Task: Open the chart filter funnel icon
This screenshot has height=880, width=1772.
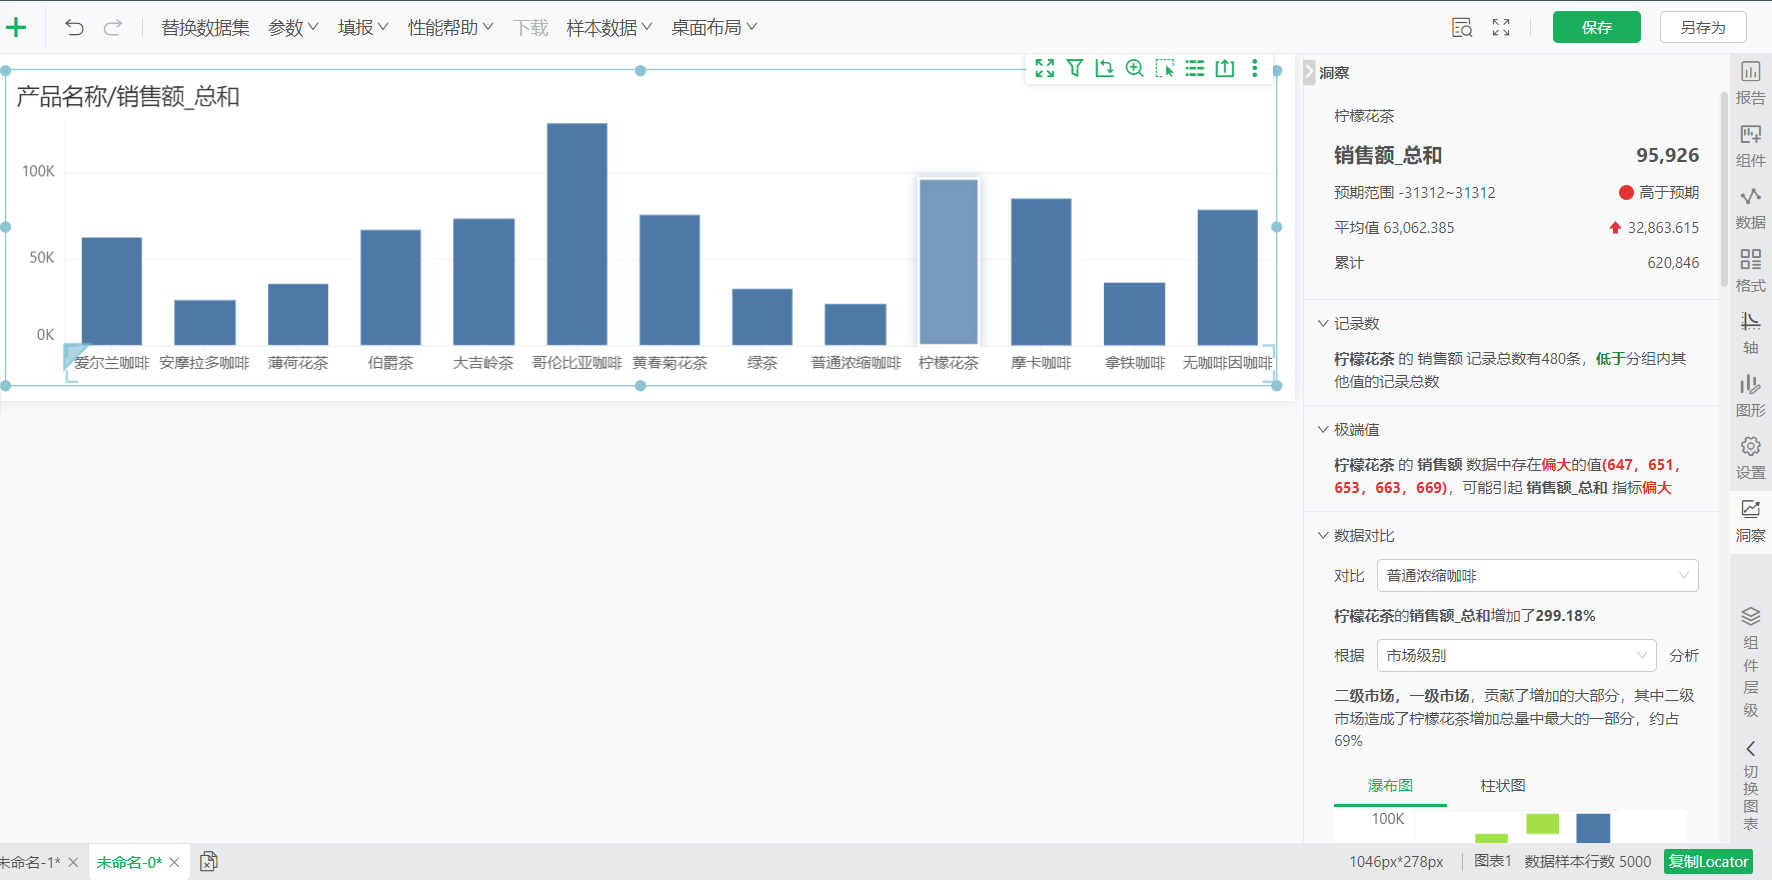Action: [x=1075, y=68]
